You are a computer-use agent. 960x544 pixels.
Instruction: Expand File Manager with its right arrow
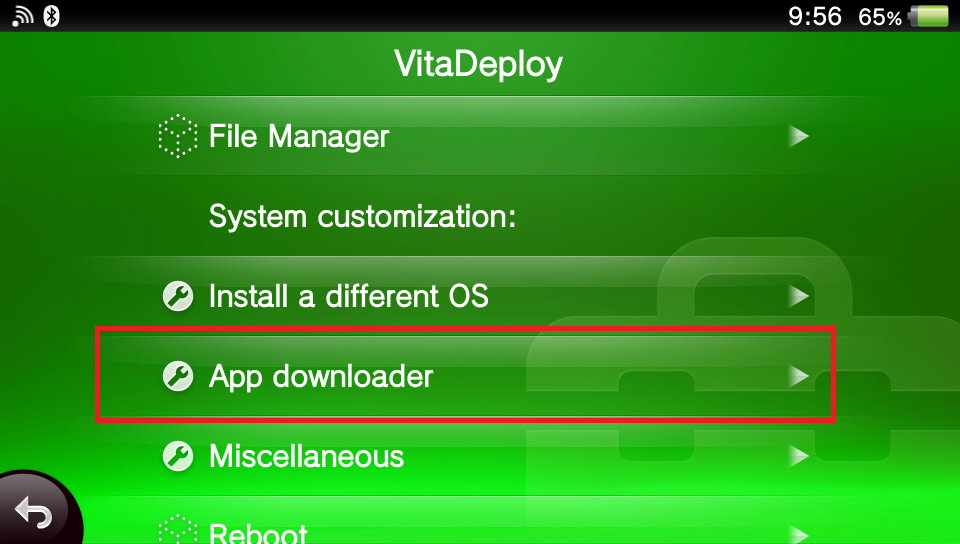coord(797,136)
